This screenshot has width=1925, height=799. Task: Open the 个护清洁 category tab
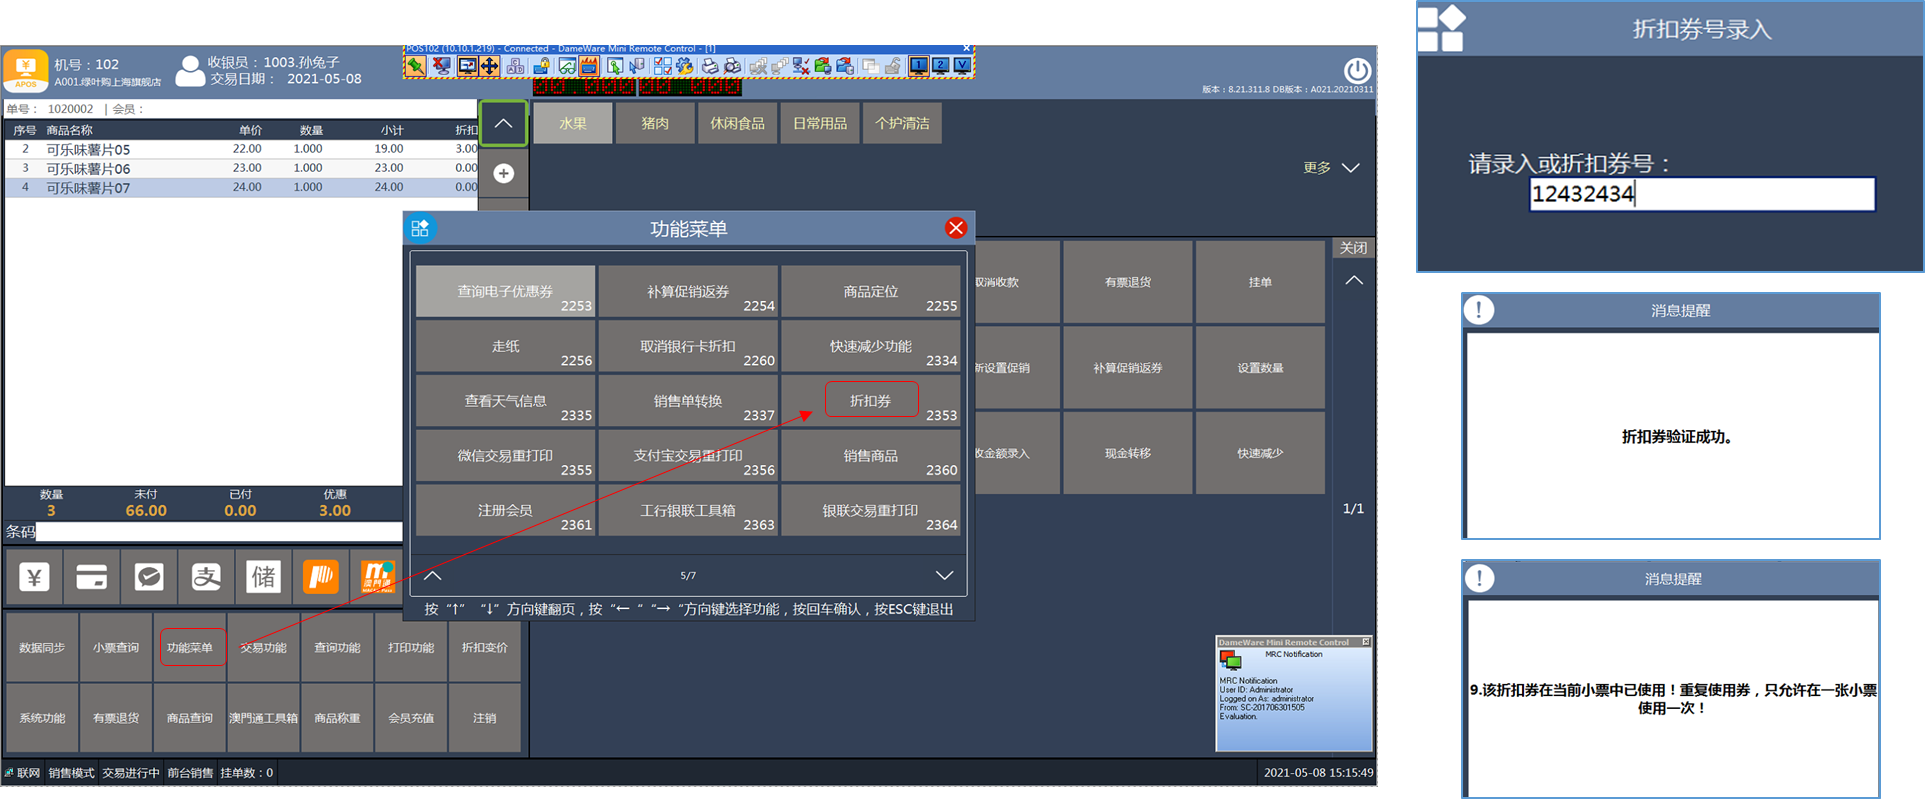[902, 123]
